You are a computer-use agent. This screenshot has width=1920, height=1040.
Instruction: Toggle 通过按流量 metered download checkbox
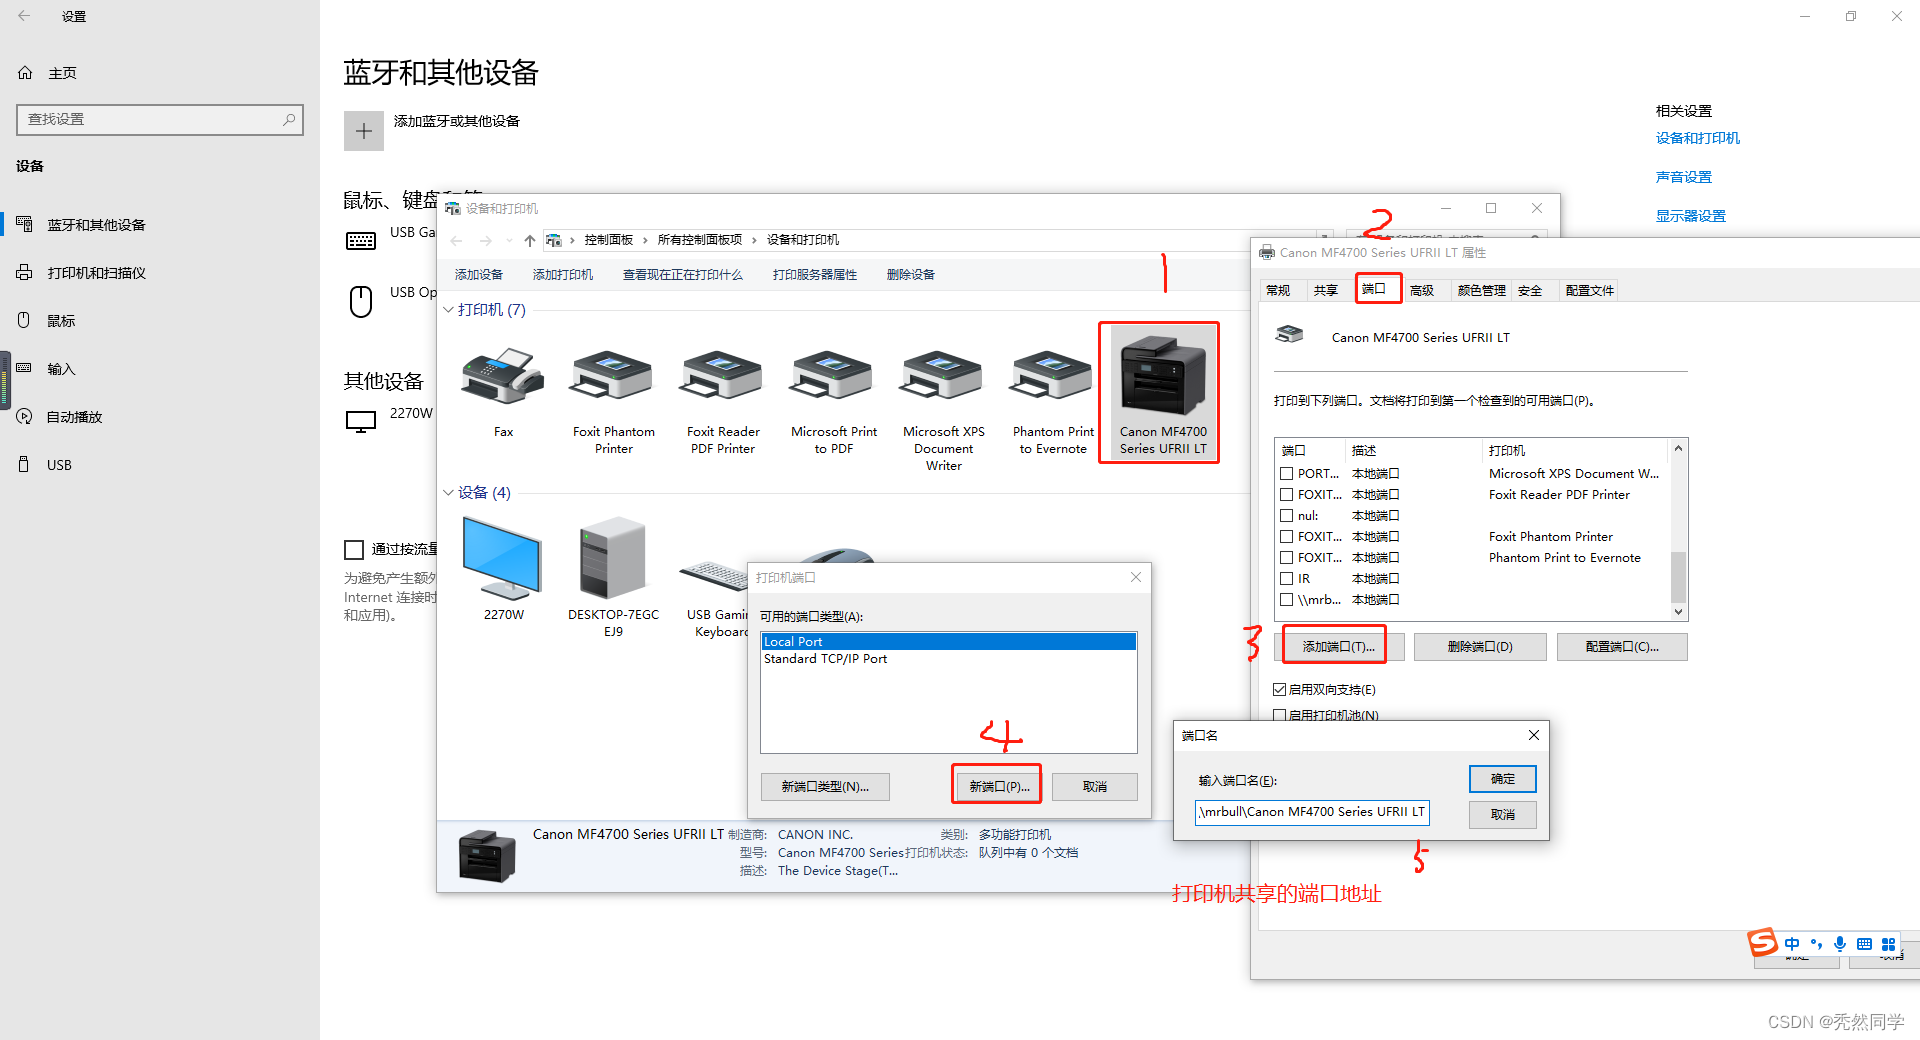click(354, 549)
